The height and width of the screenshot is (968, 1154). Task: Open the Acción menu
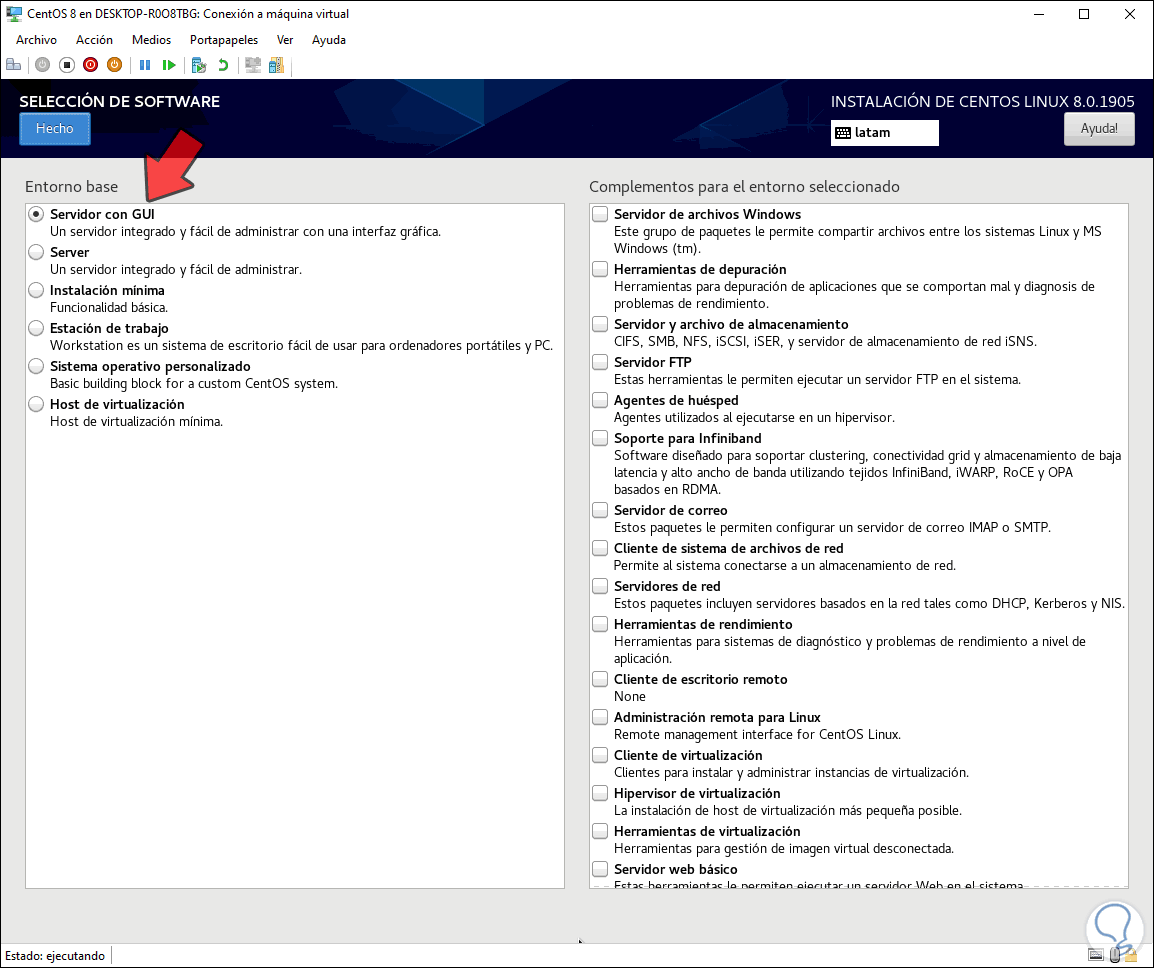click(94, 40)
